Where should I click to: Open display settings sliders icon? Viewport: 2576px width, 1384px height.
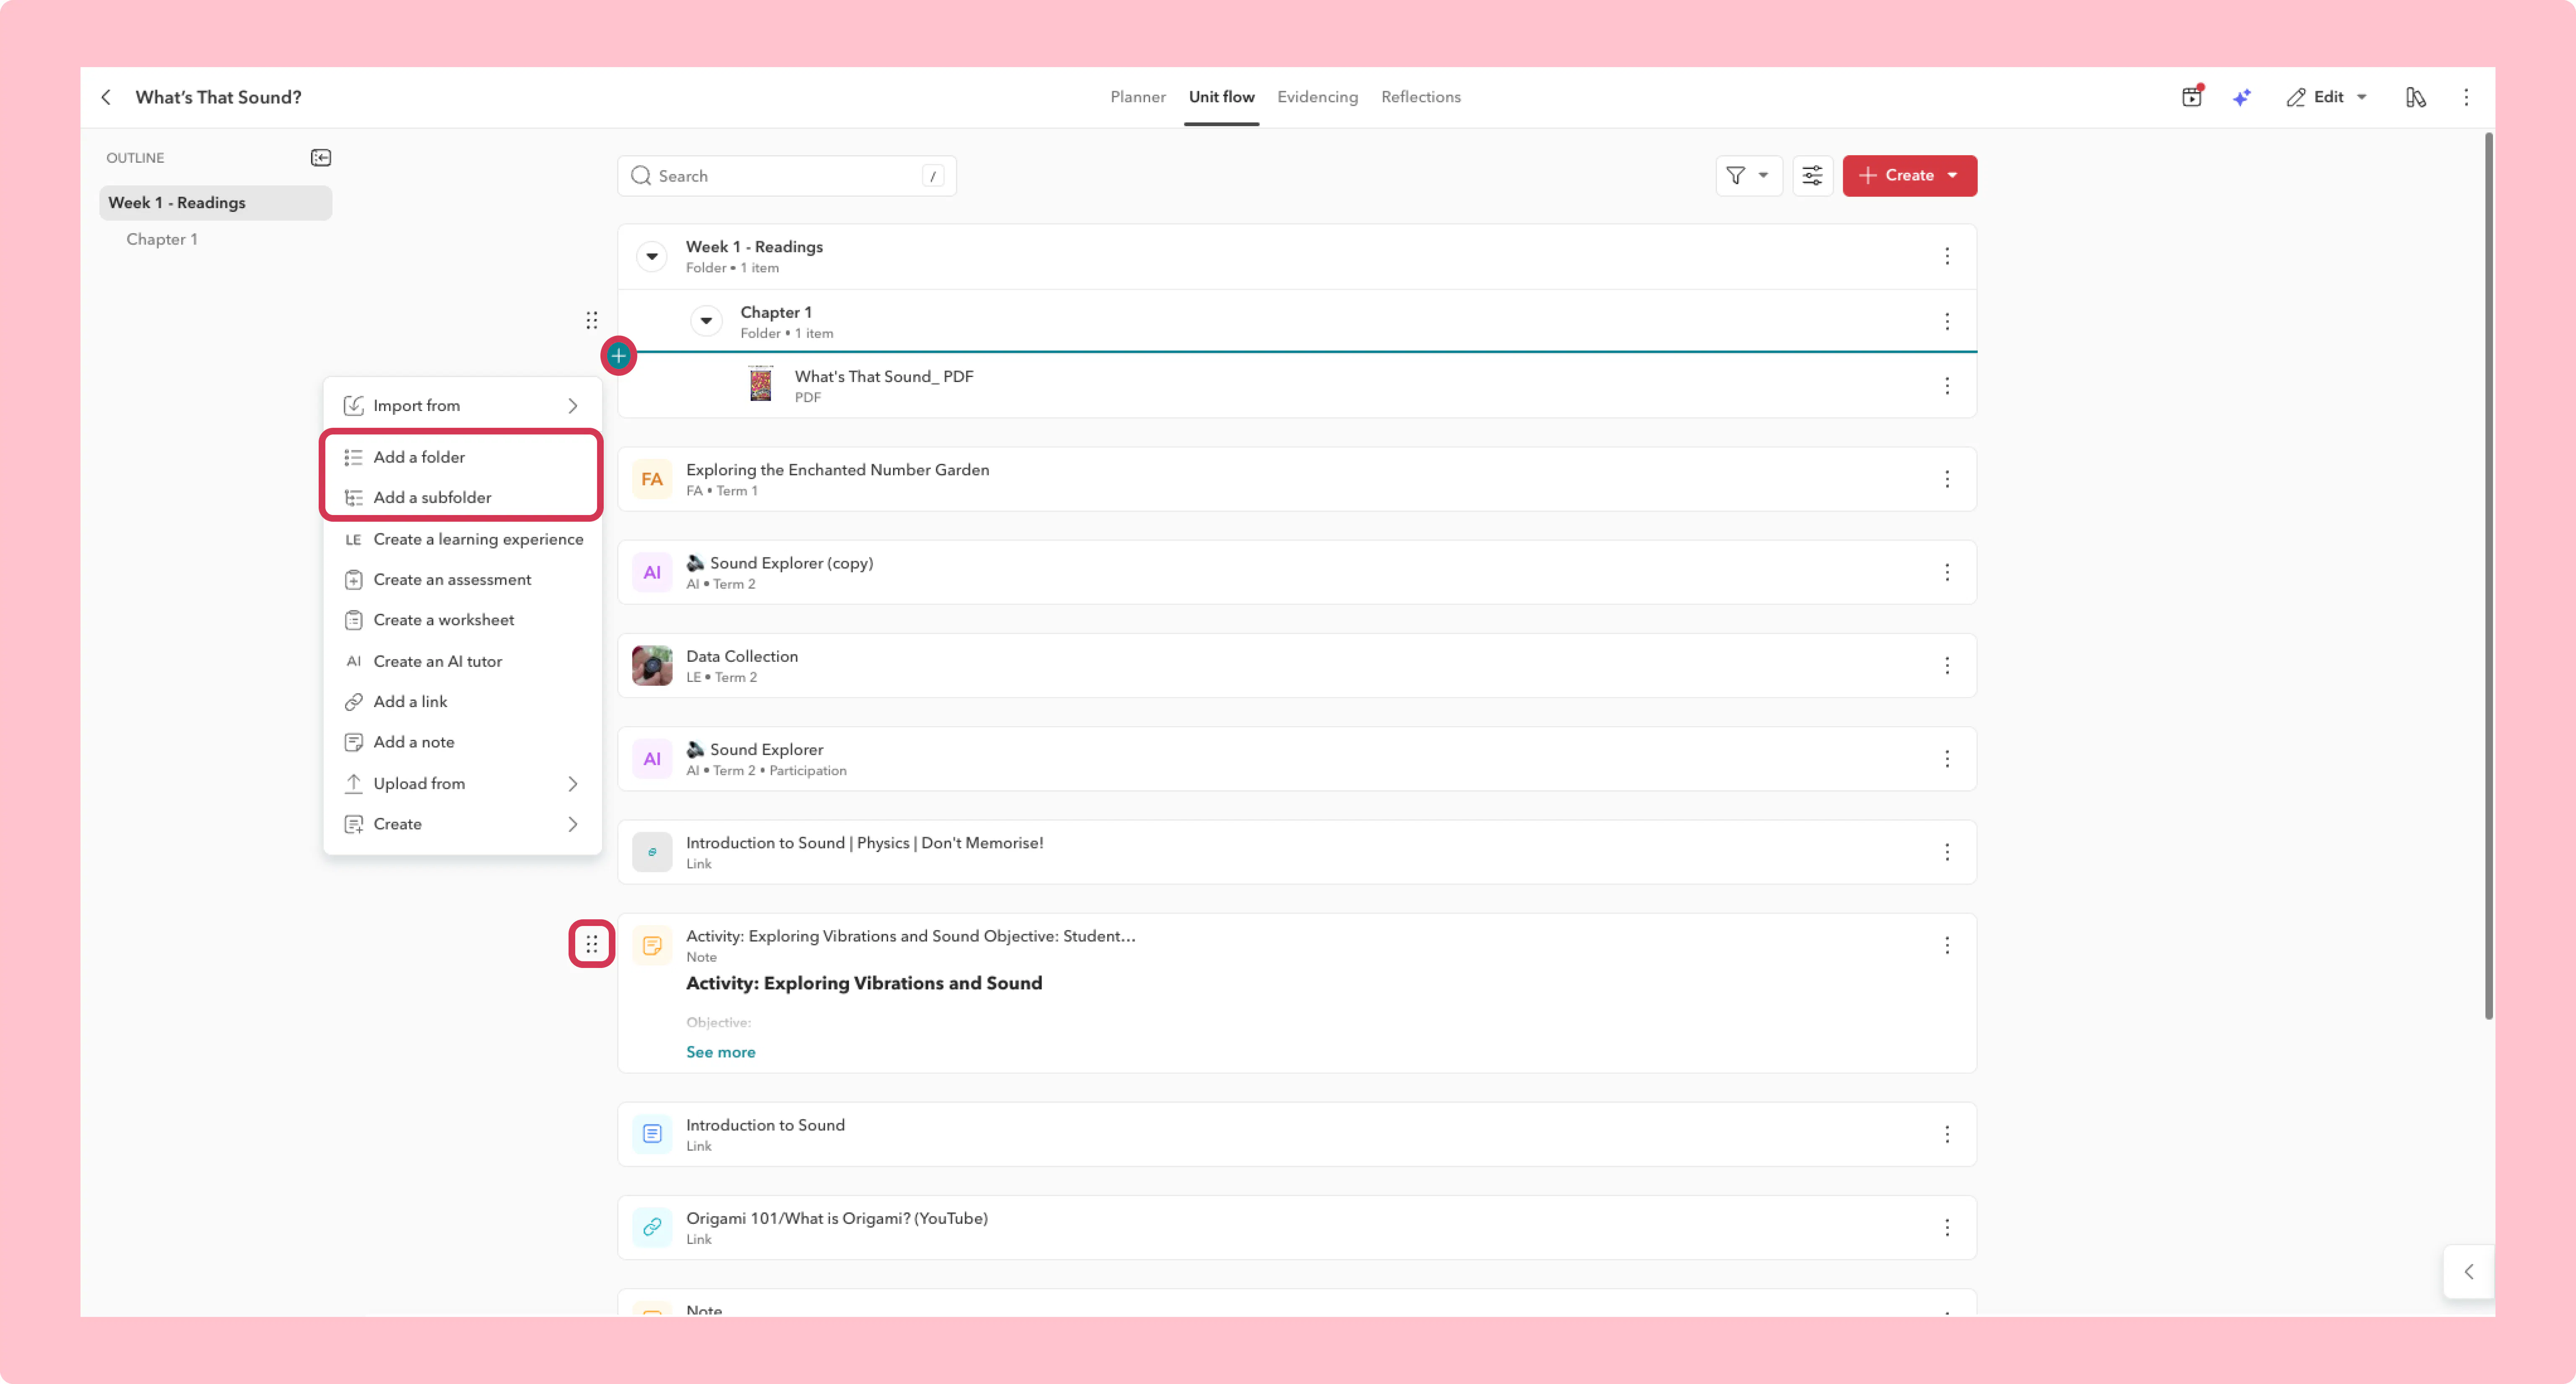pos(1812,176)
